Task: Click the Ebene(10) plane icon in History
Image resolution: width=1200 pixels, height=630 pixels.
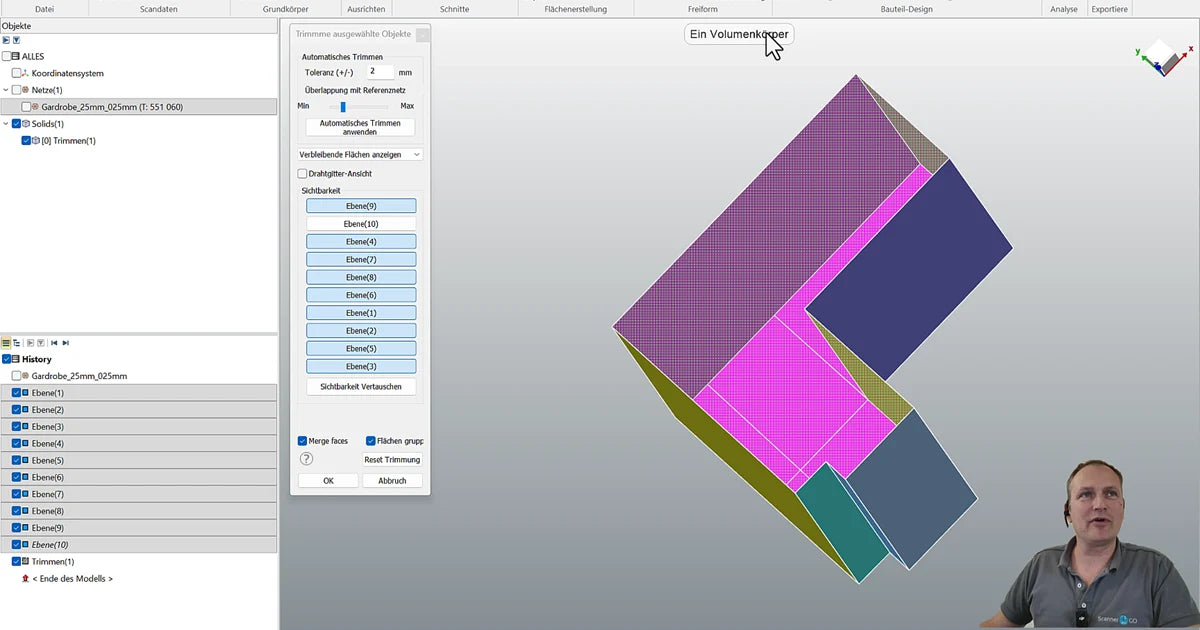Action: (25, 545)
